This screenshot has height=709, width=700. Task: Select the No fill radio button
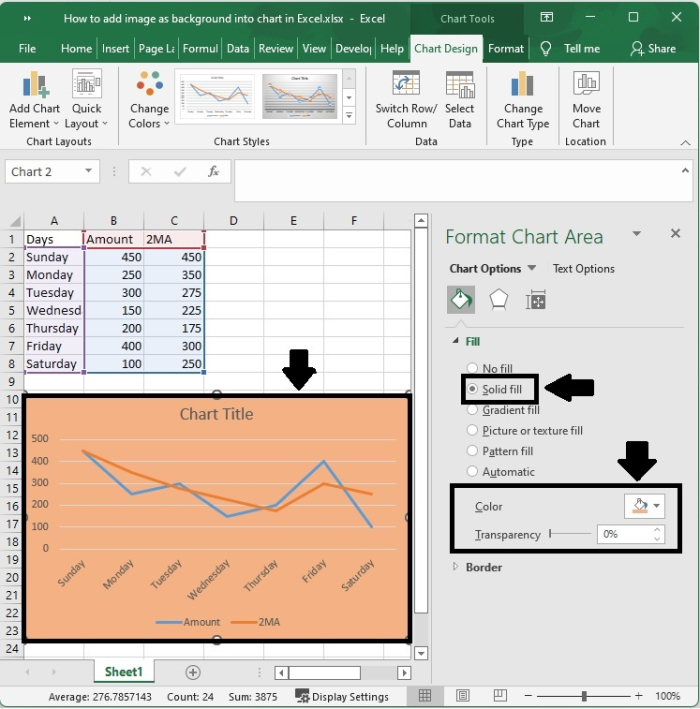pos(472,368)
